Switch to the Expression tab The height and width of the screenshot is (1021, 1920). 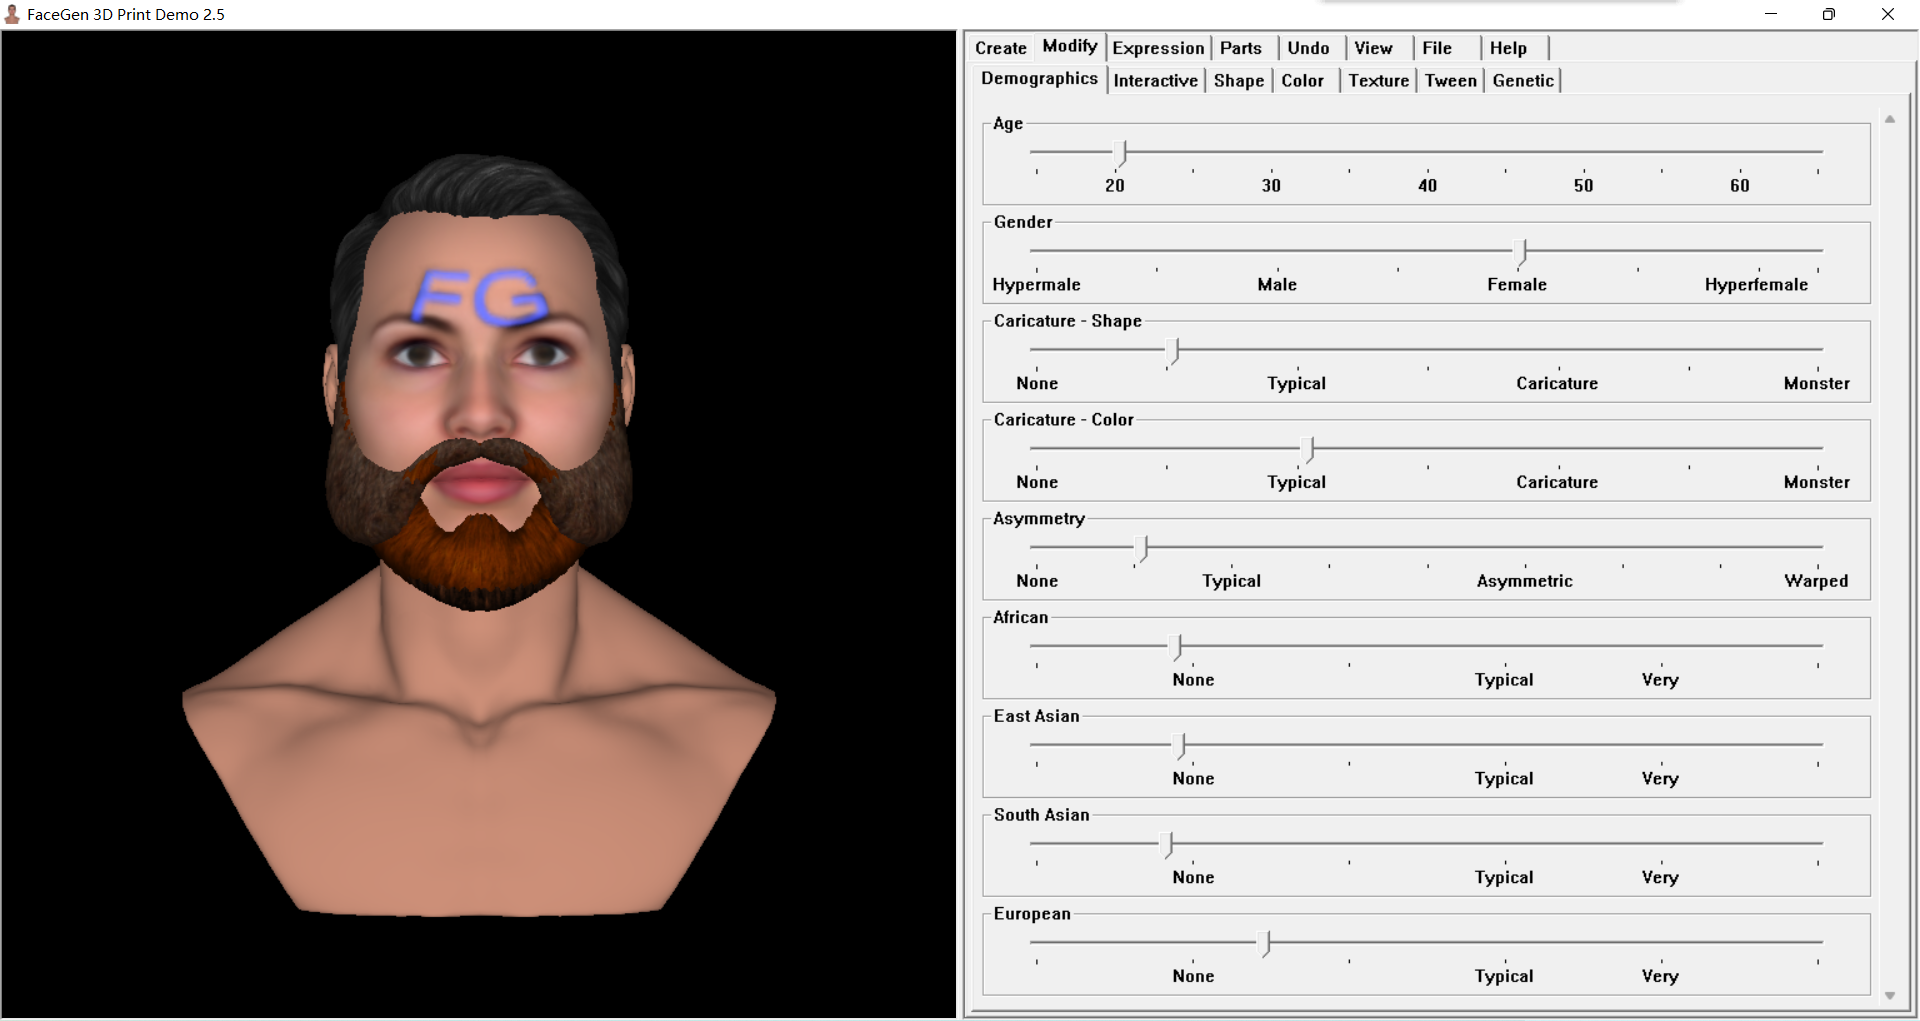pyautogui.click(x=1158, y=48)
